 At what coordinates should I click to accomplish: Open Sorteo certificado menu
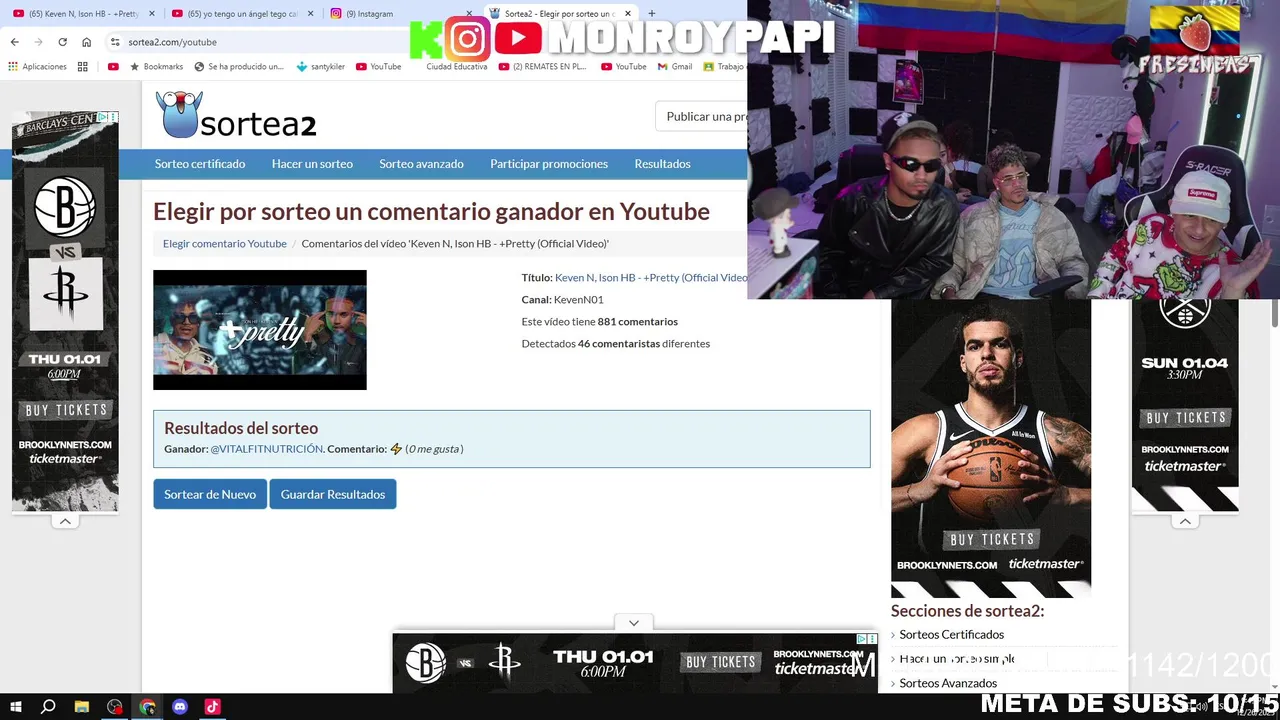200,164
